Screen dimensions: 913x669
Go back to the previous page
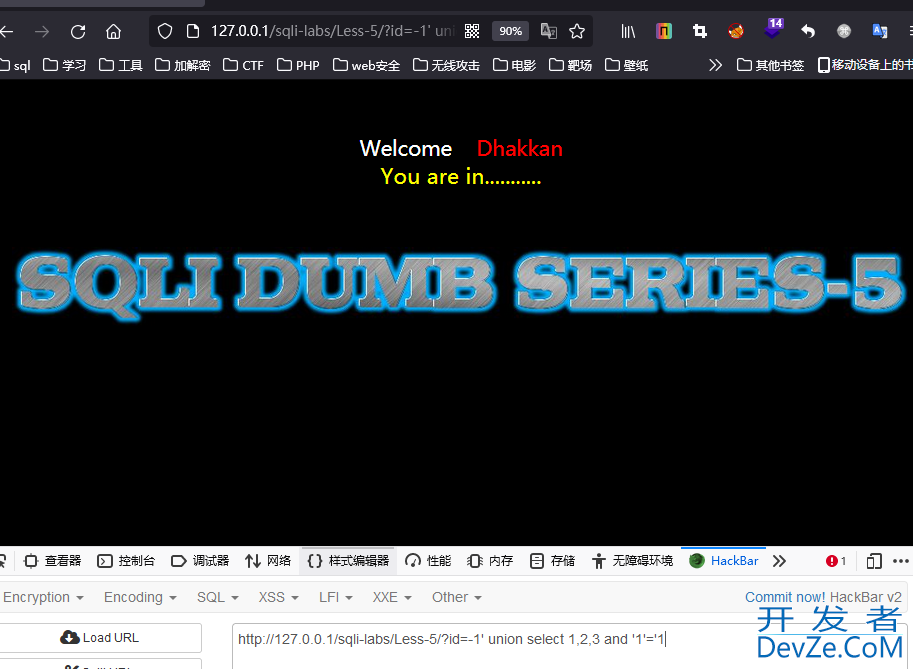(x=6, y=31)
